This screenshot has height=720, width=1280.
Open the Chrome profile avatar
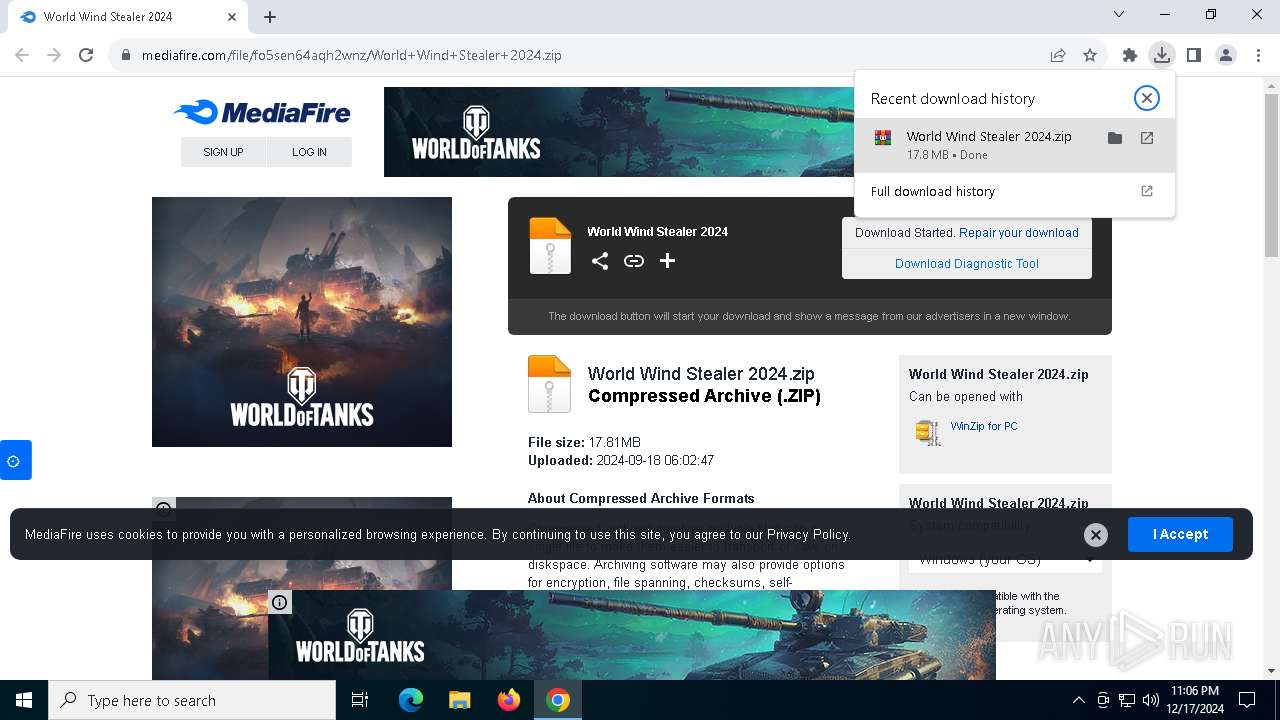click(1226, 55)
